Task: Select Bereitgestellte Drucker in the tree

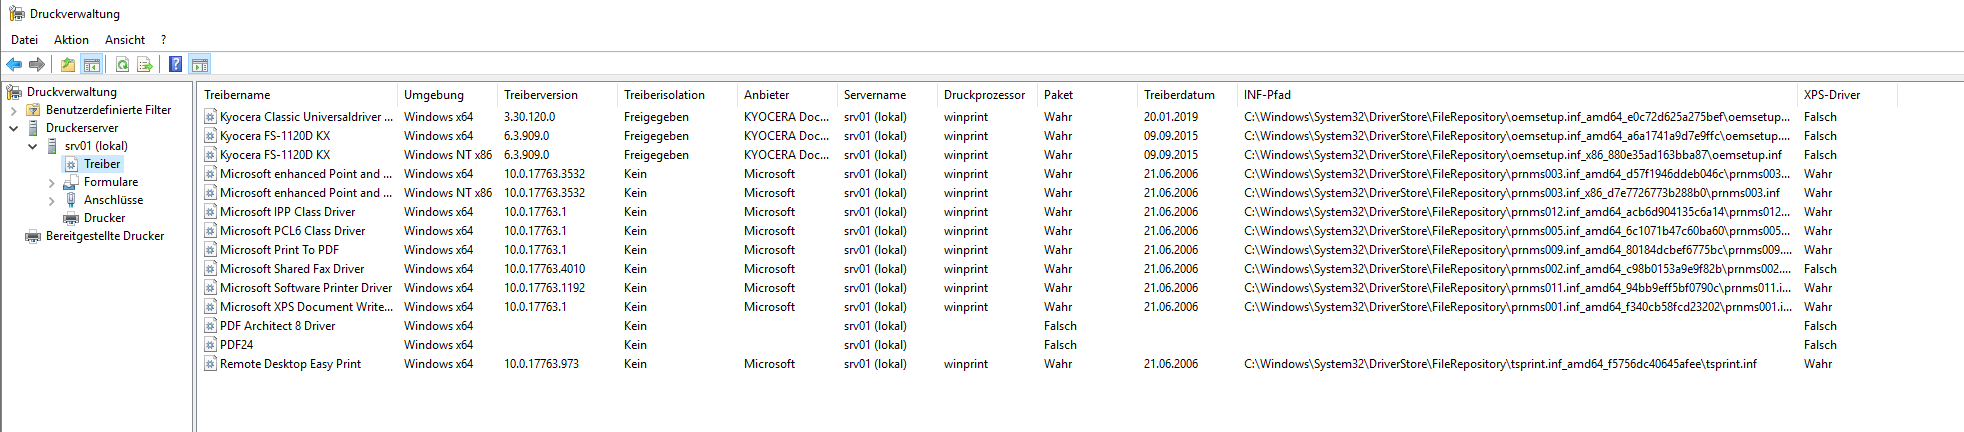Action: 105,236
